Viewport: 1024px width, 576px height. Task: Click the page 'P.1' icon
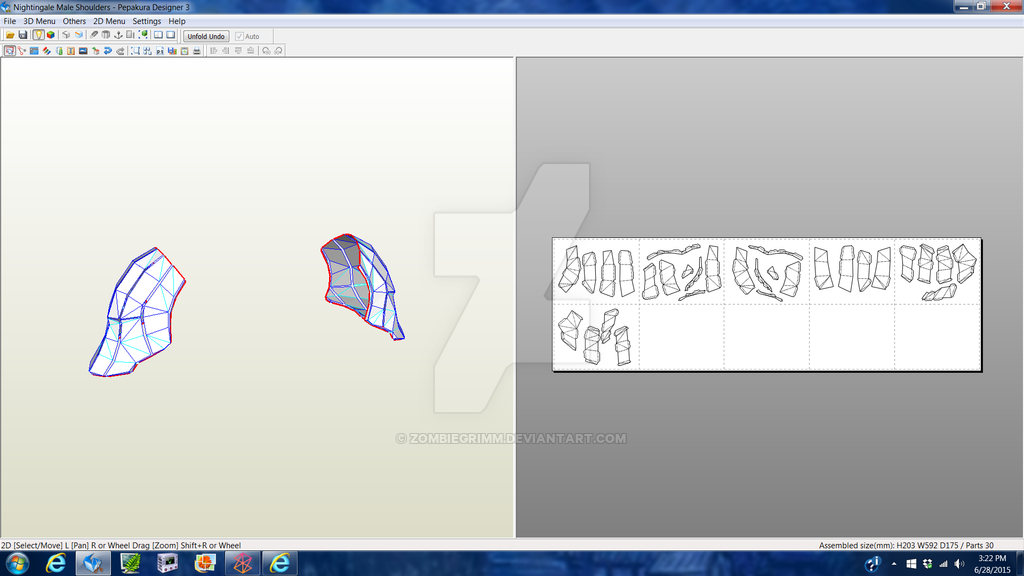160,50
